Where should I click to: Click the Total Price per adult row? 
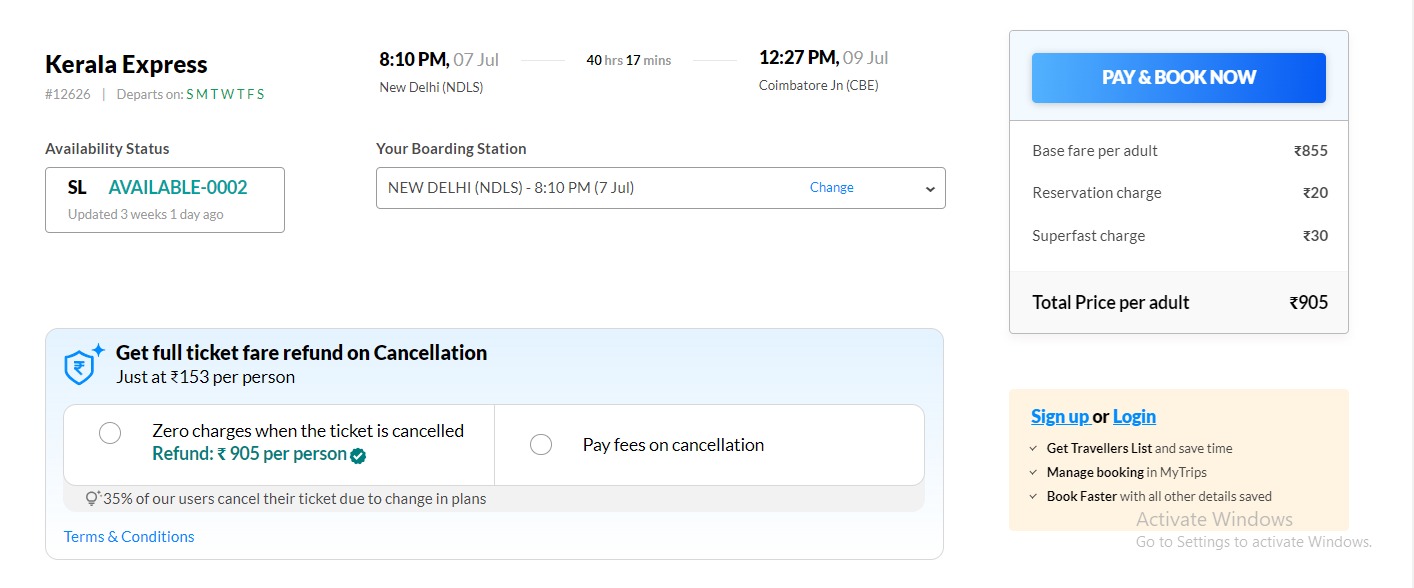coord(1179,302)
